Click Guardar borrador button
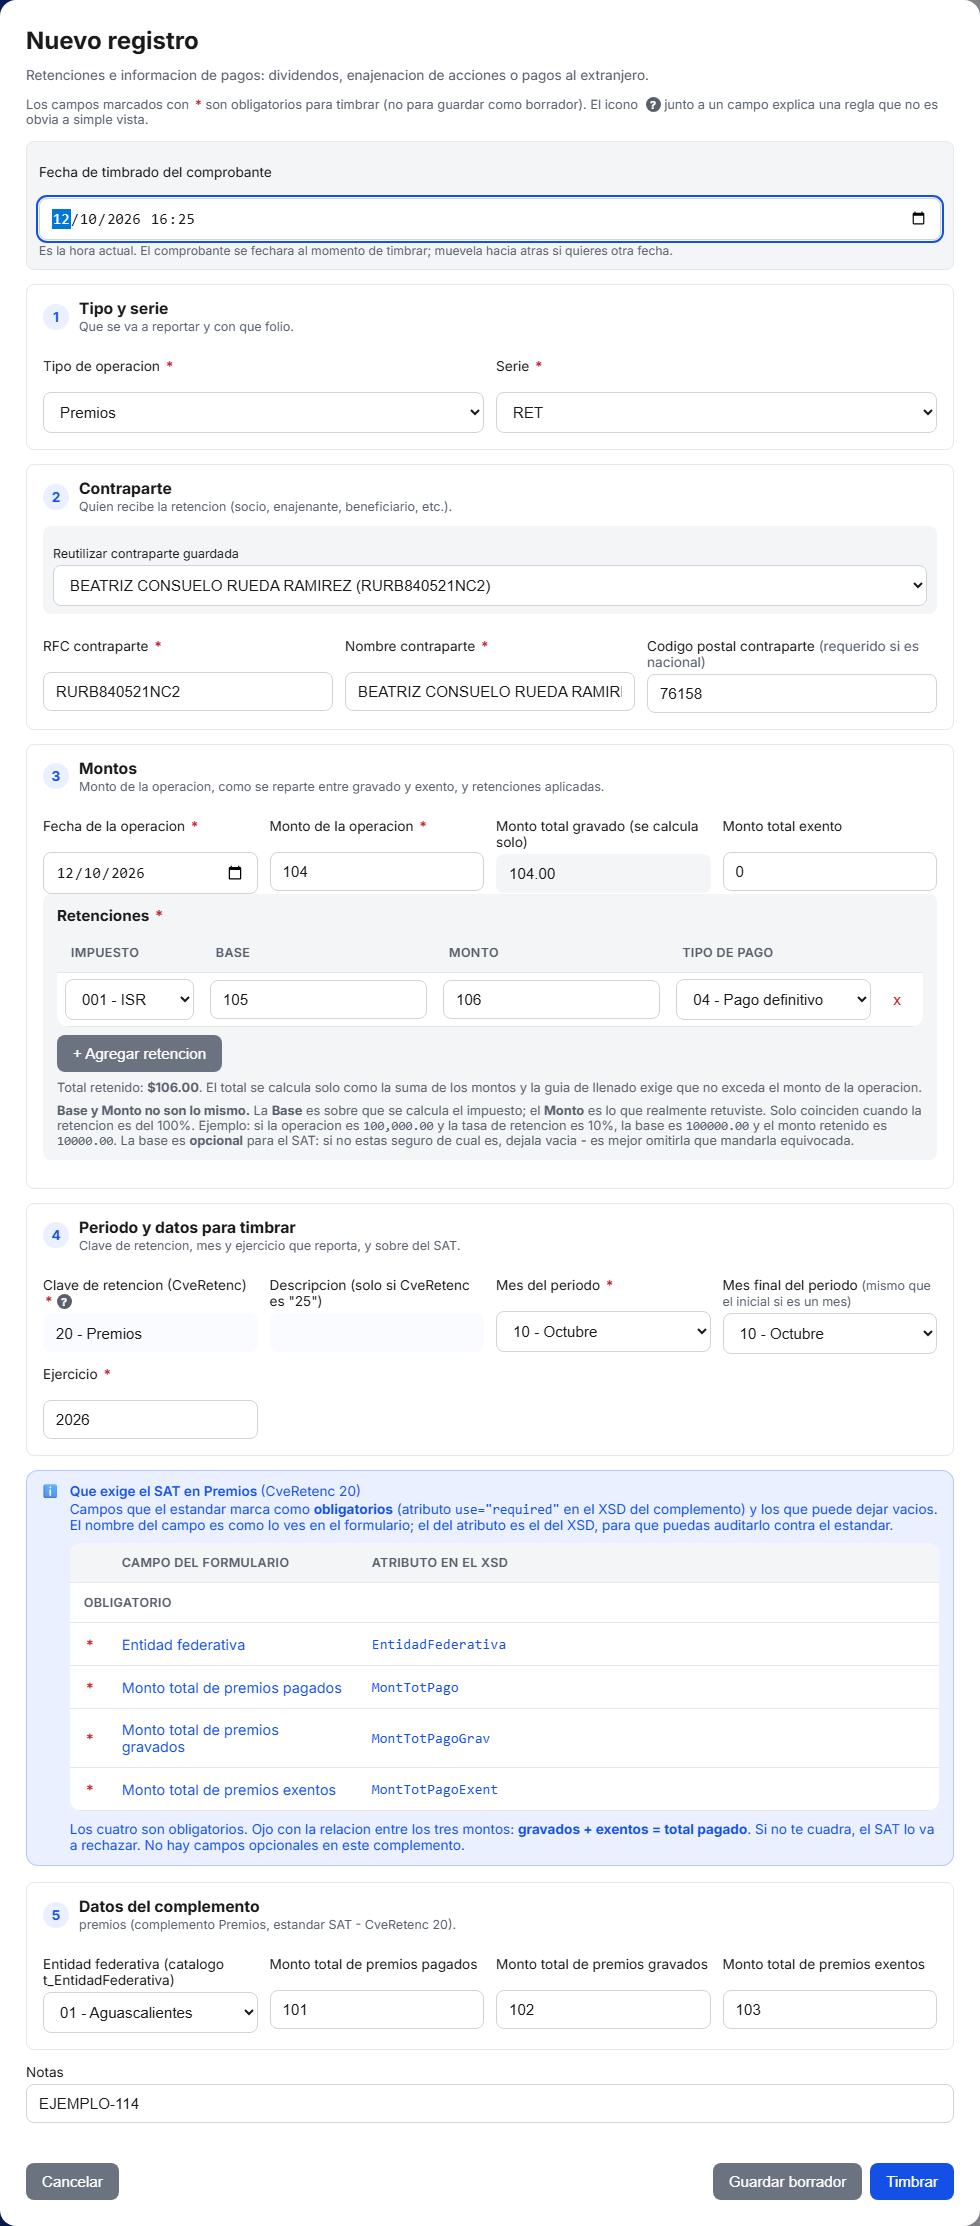Image resolution: width=980 pixels, height=2226 pixels. tap(787, 2182)
